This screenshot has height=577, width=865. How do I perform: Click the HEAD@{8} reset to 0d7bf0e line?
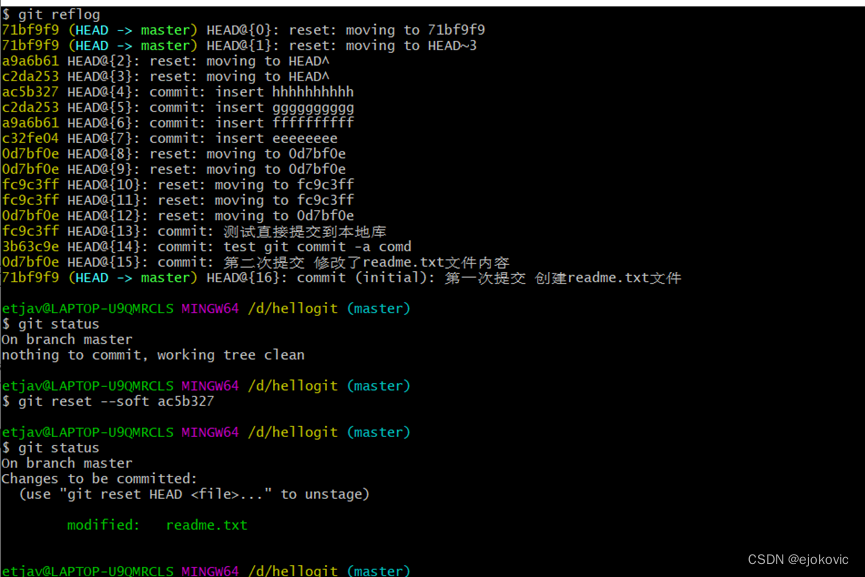pos(174,153)
